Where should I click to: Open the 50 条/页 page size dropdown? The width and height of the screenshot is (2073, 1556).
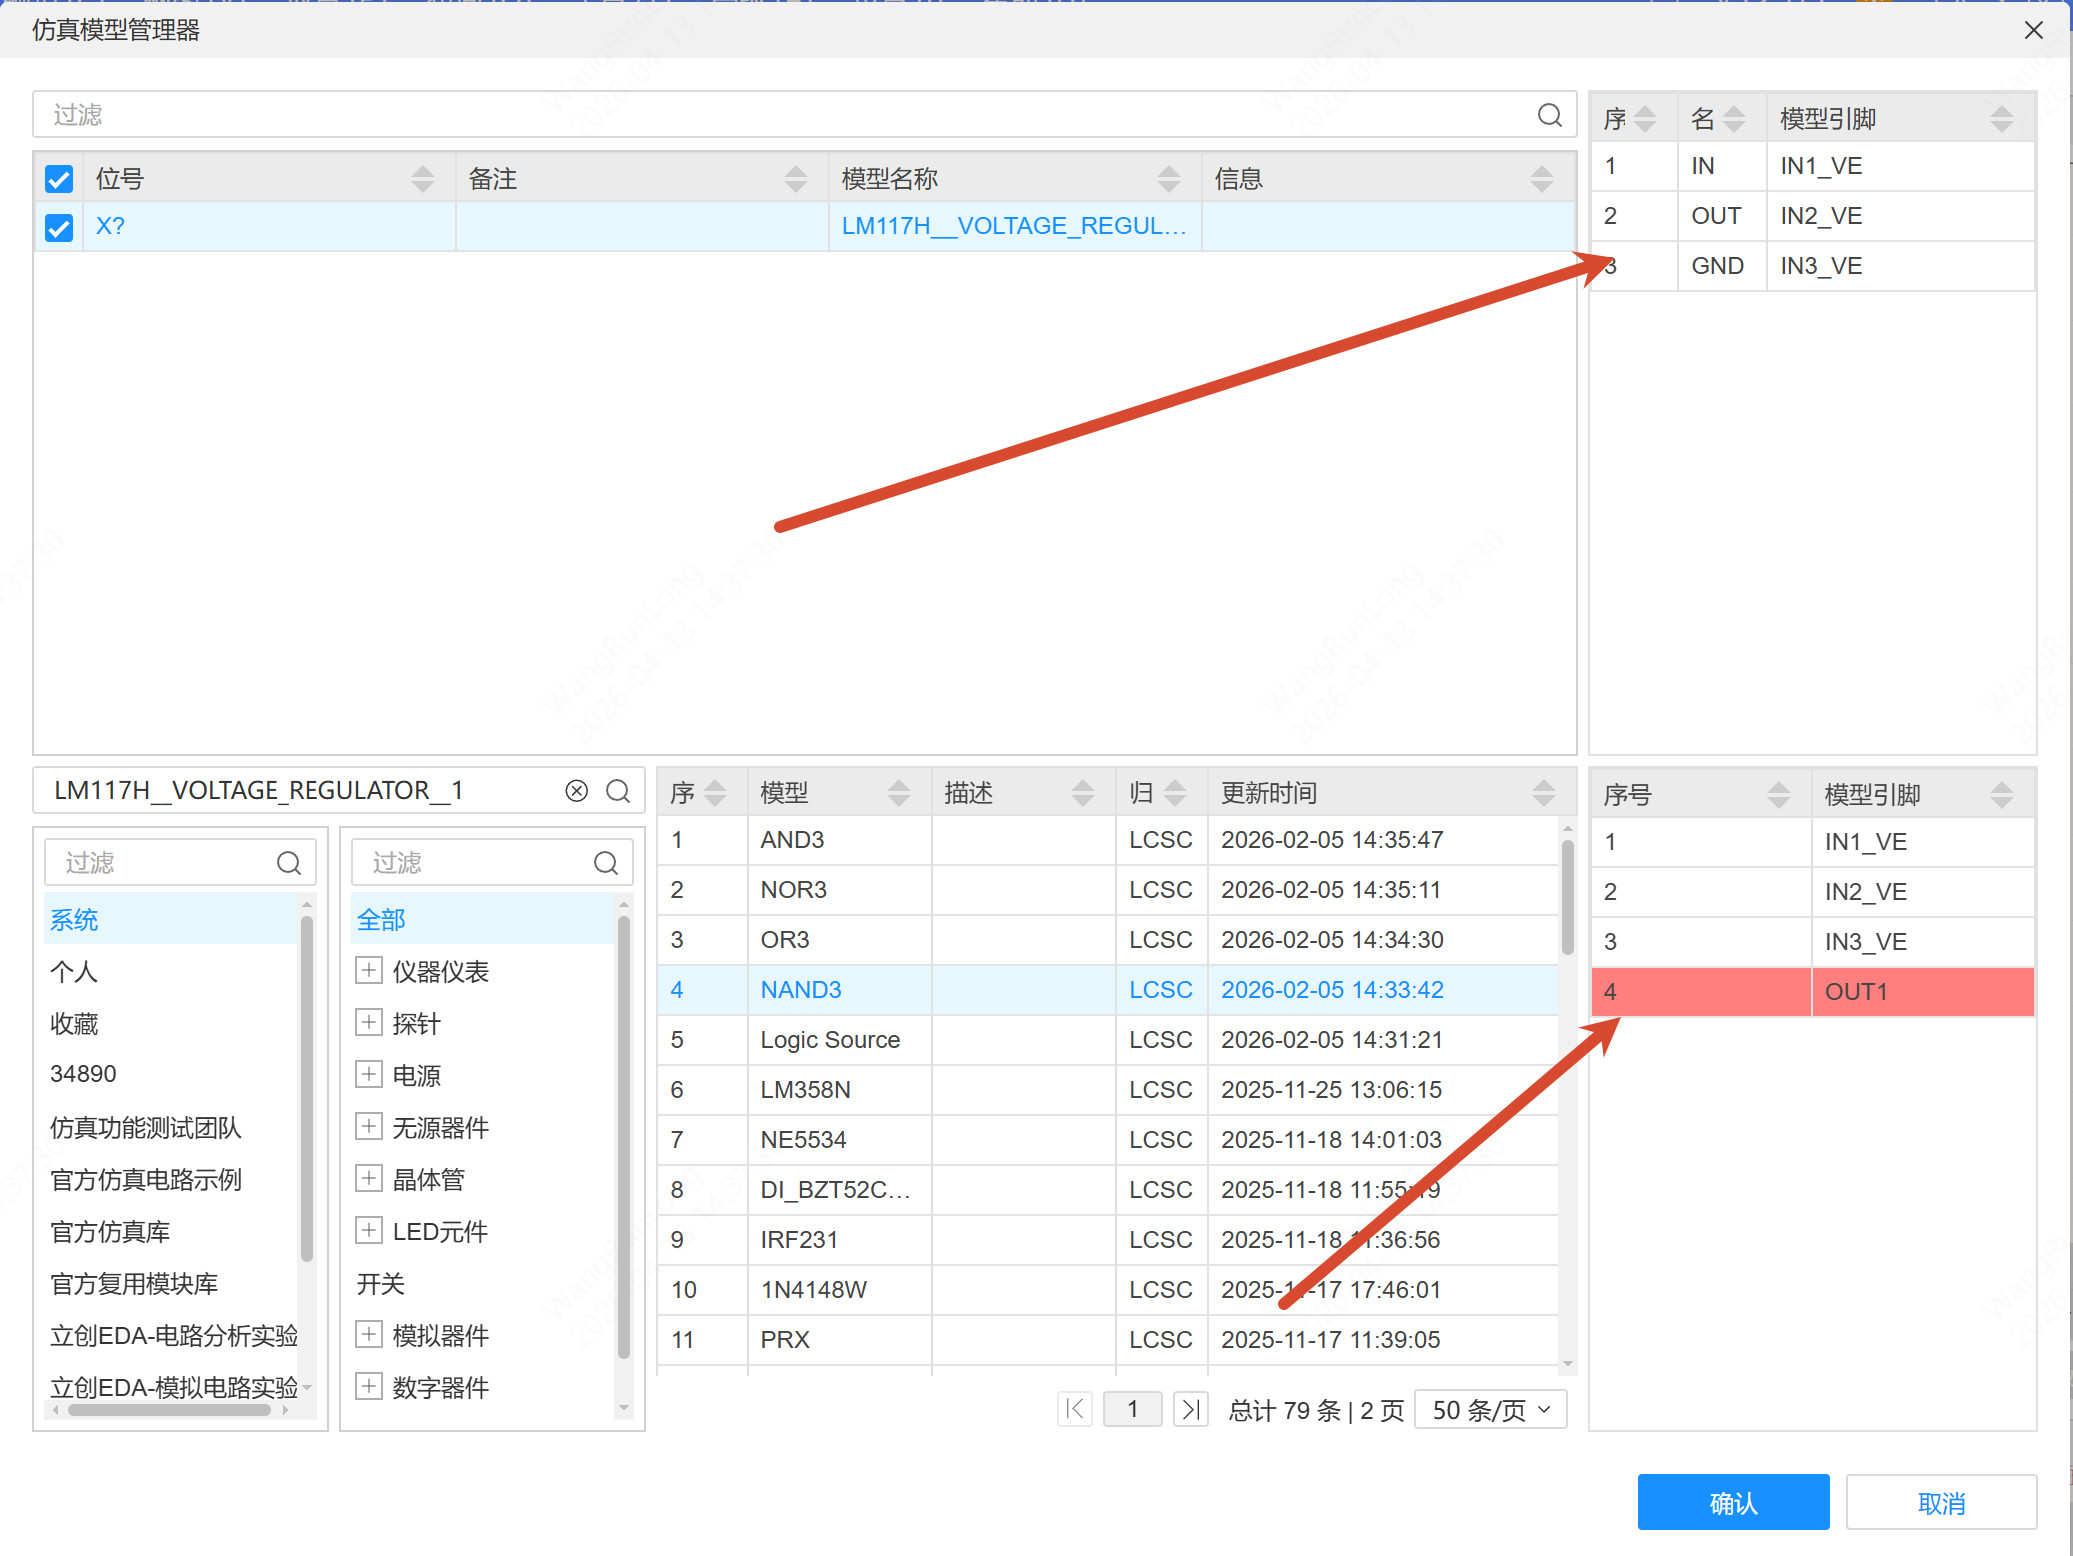tap(1490, 1410)
